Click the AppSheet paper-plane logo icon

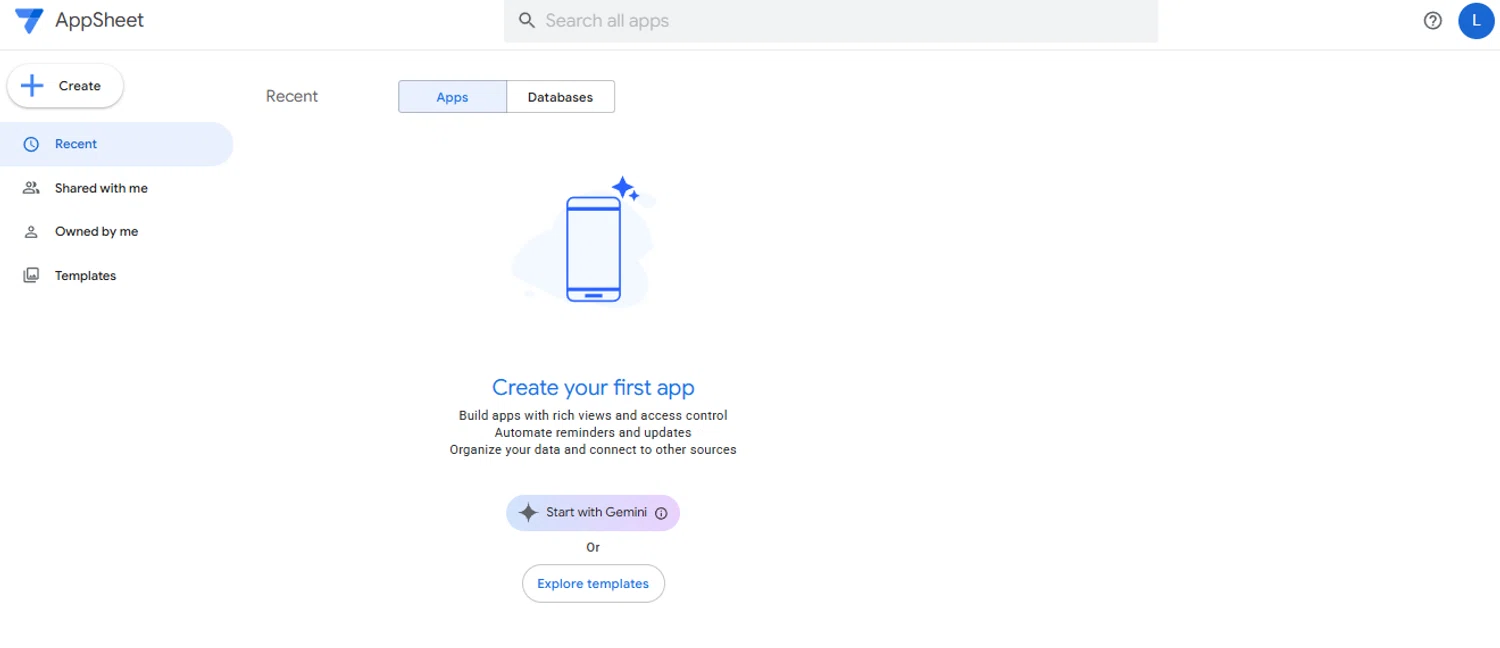29,20
